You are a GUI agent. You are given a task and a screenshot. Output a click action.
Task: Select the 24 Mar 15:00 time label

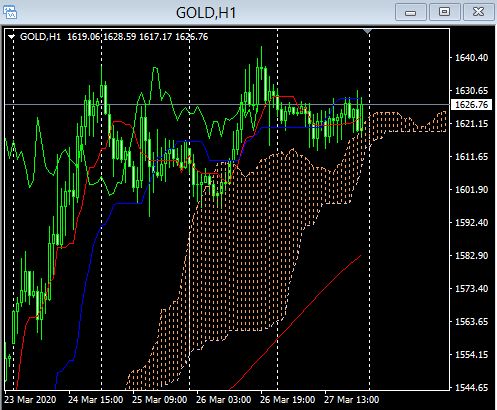point(95,399)
